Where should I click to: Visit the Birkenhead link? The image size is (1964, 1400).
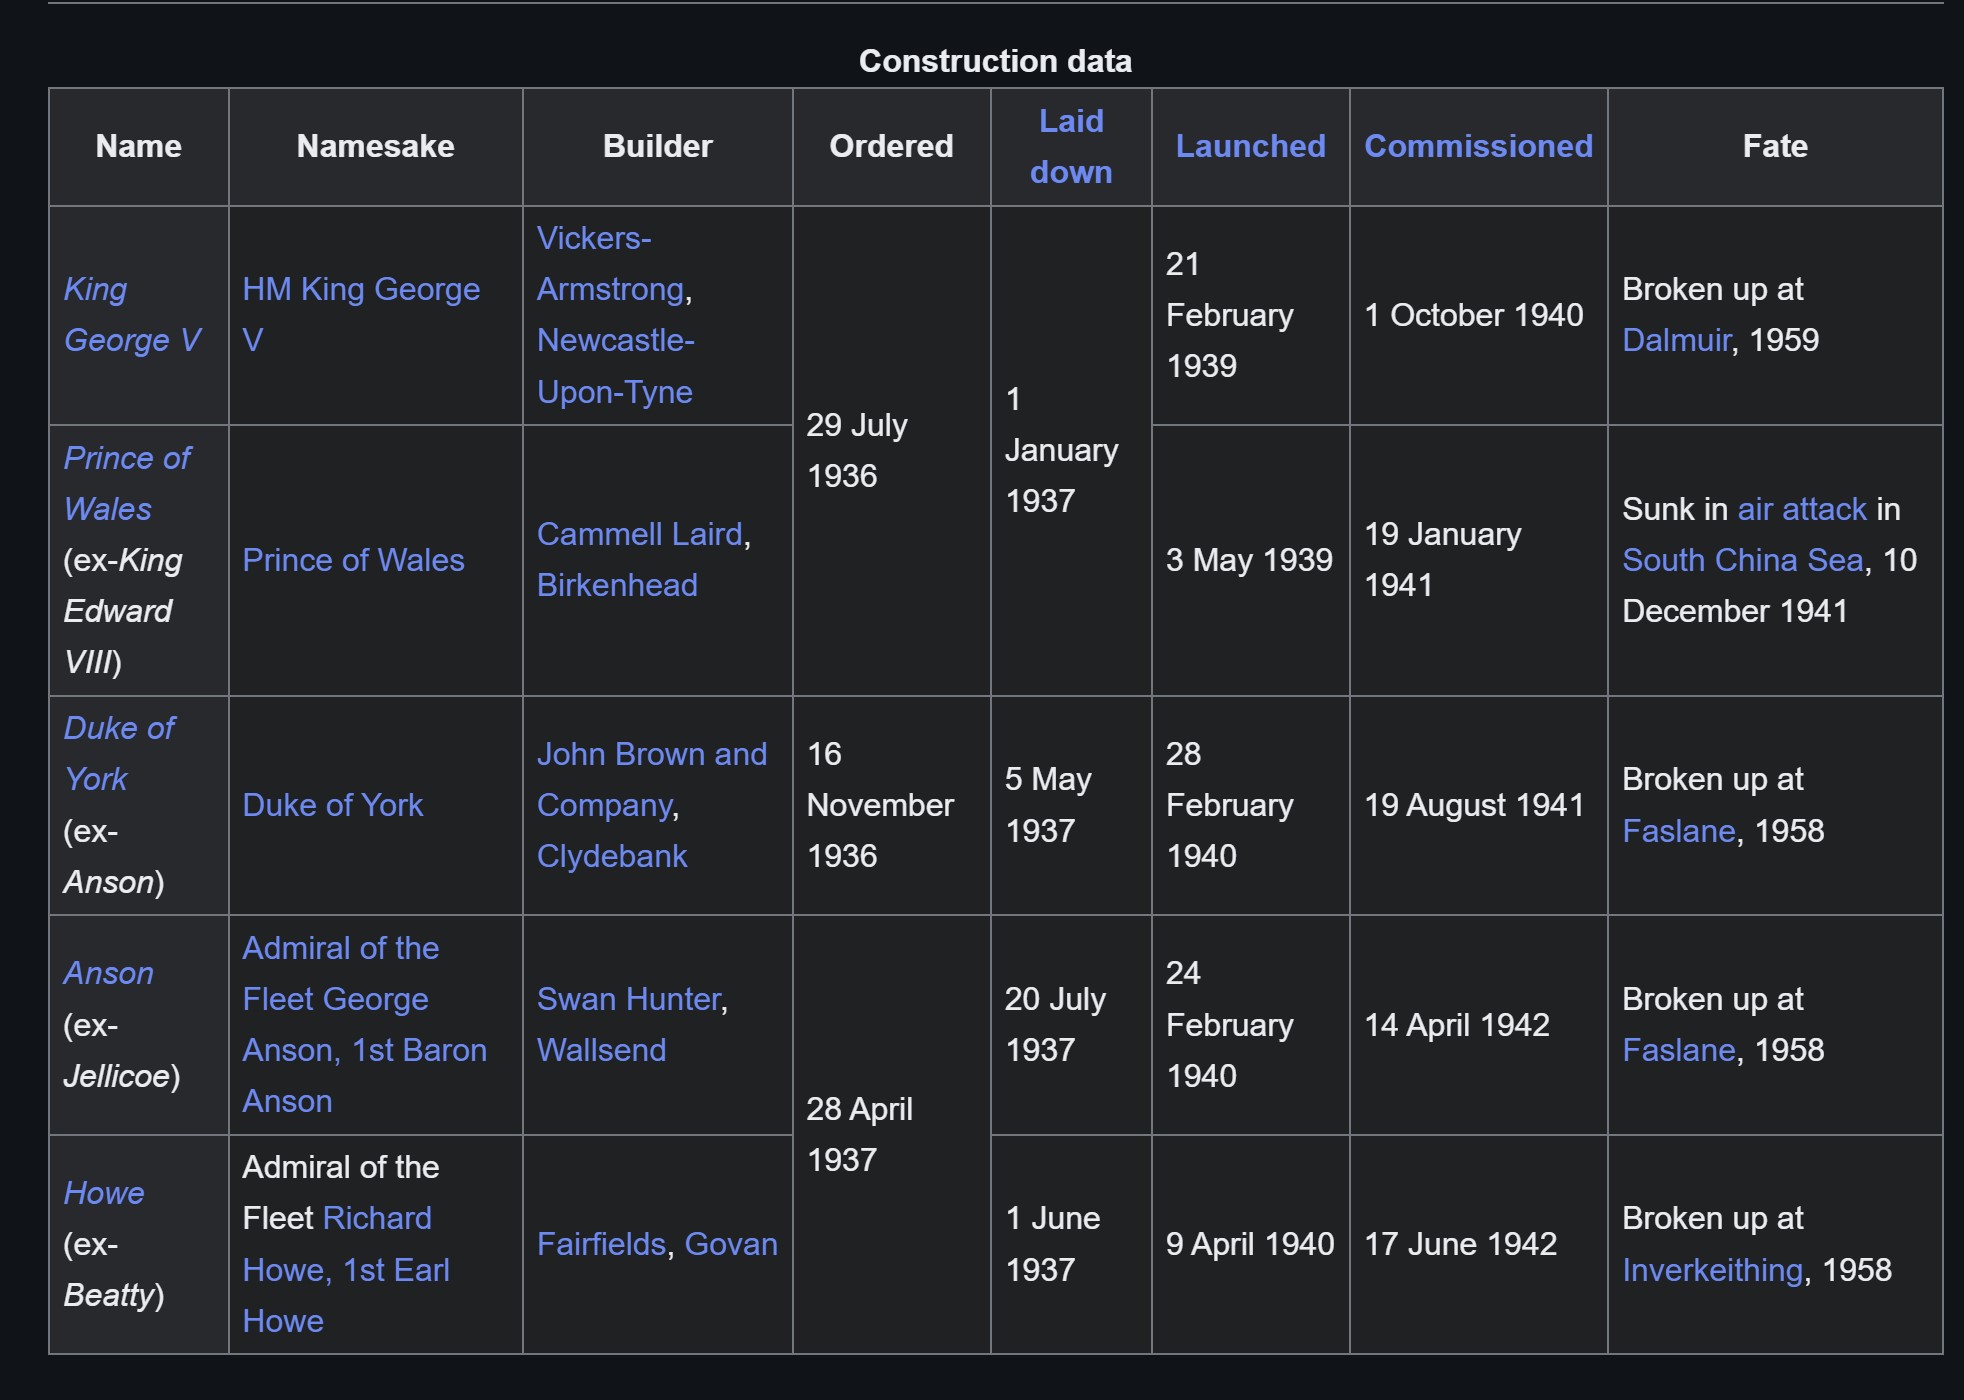[617, 586]
